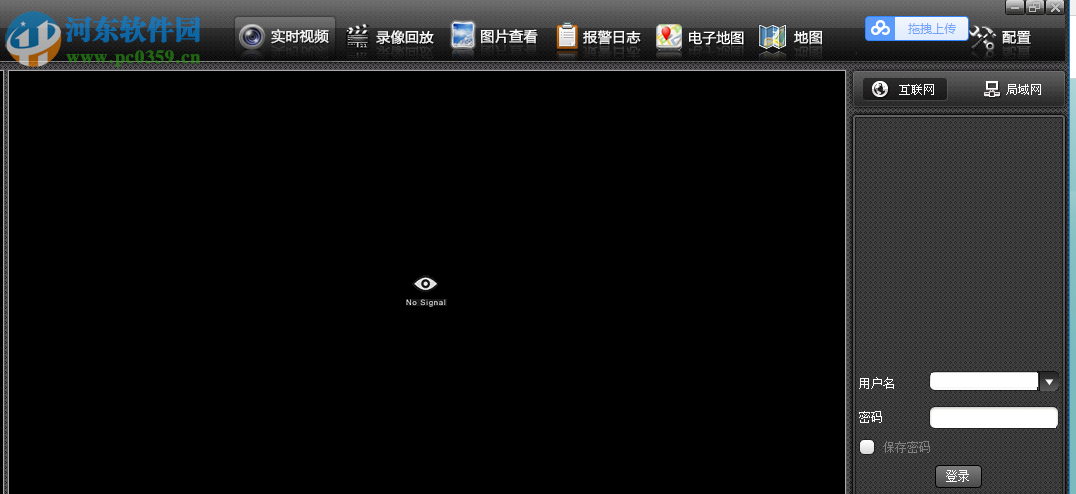Click the network computers icon for 局域网
This screenshot has height=494, width=1076.
[992, 89]
